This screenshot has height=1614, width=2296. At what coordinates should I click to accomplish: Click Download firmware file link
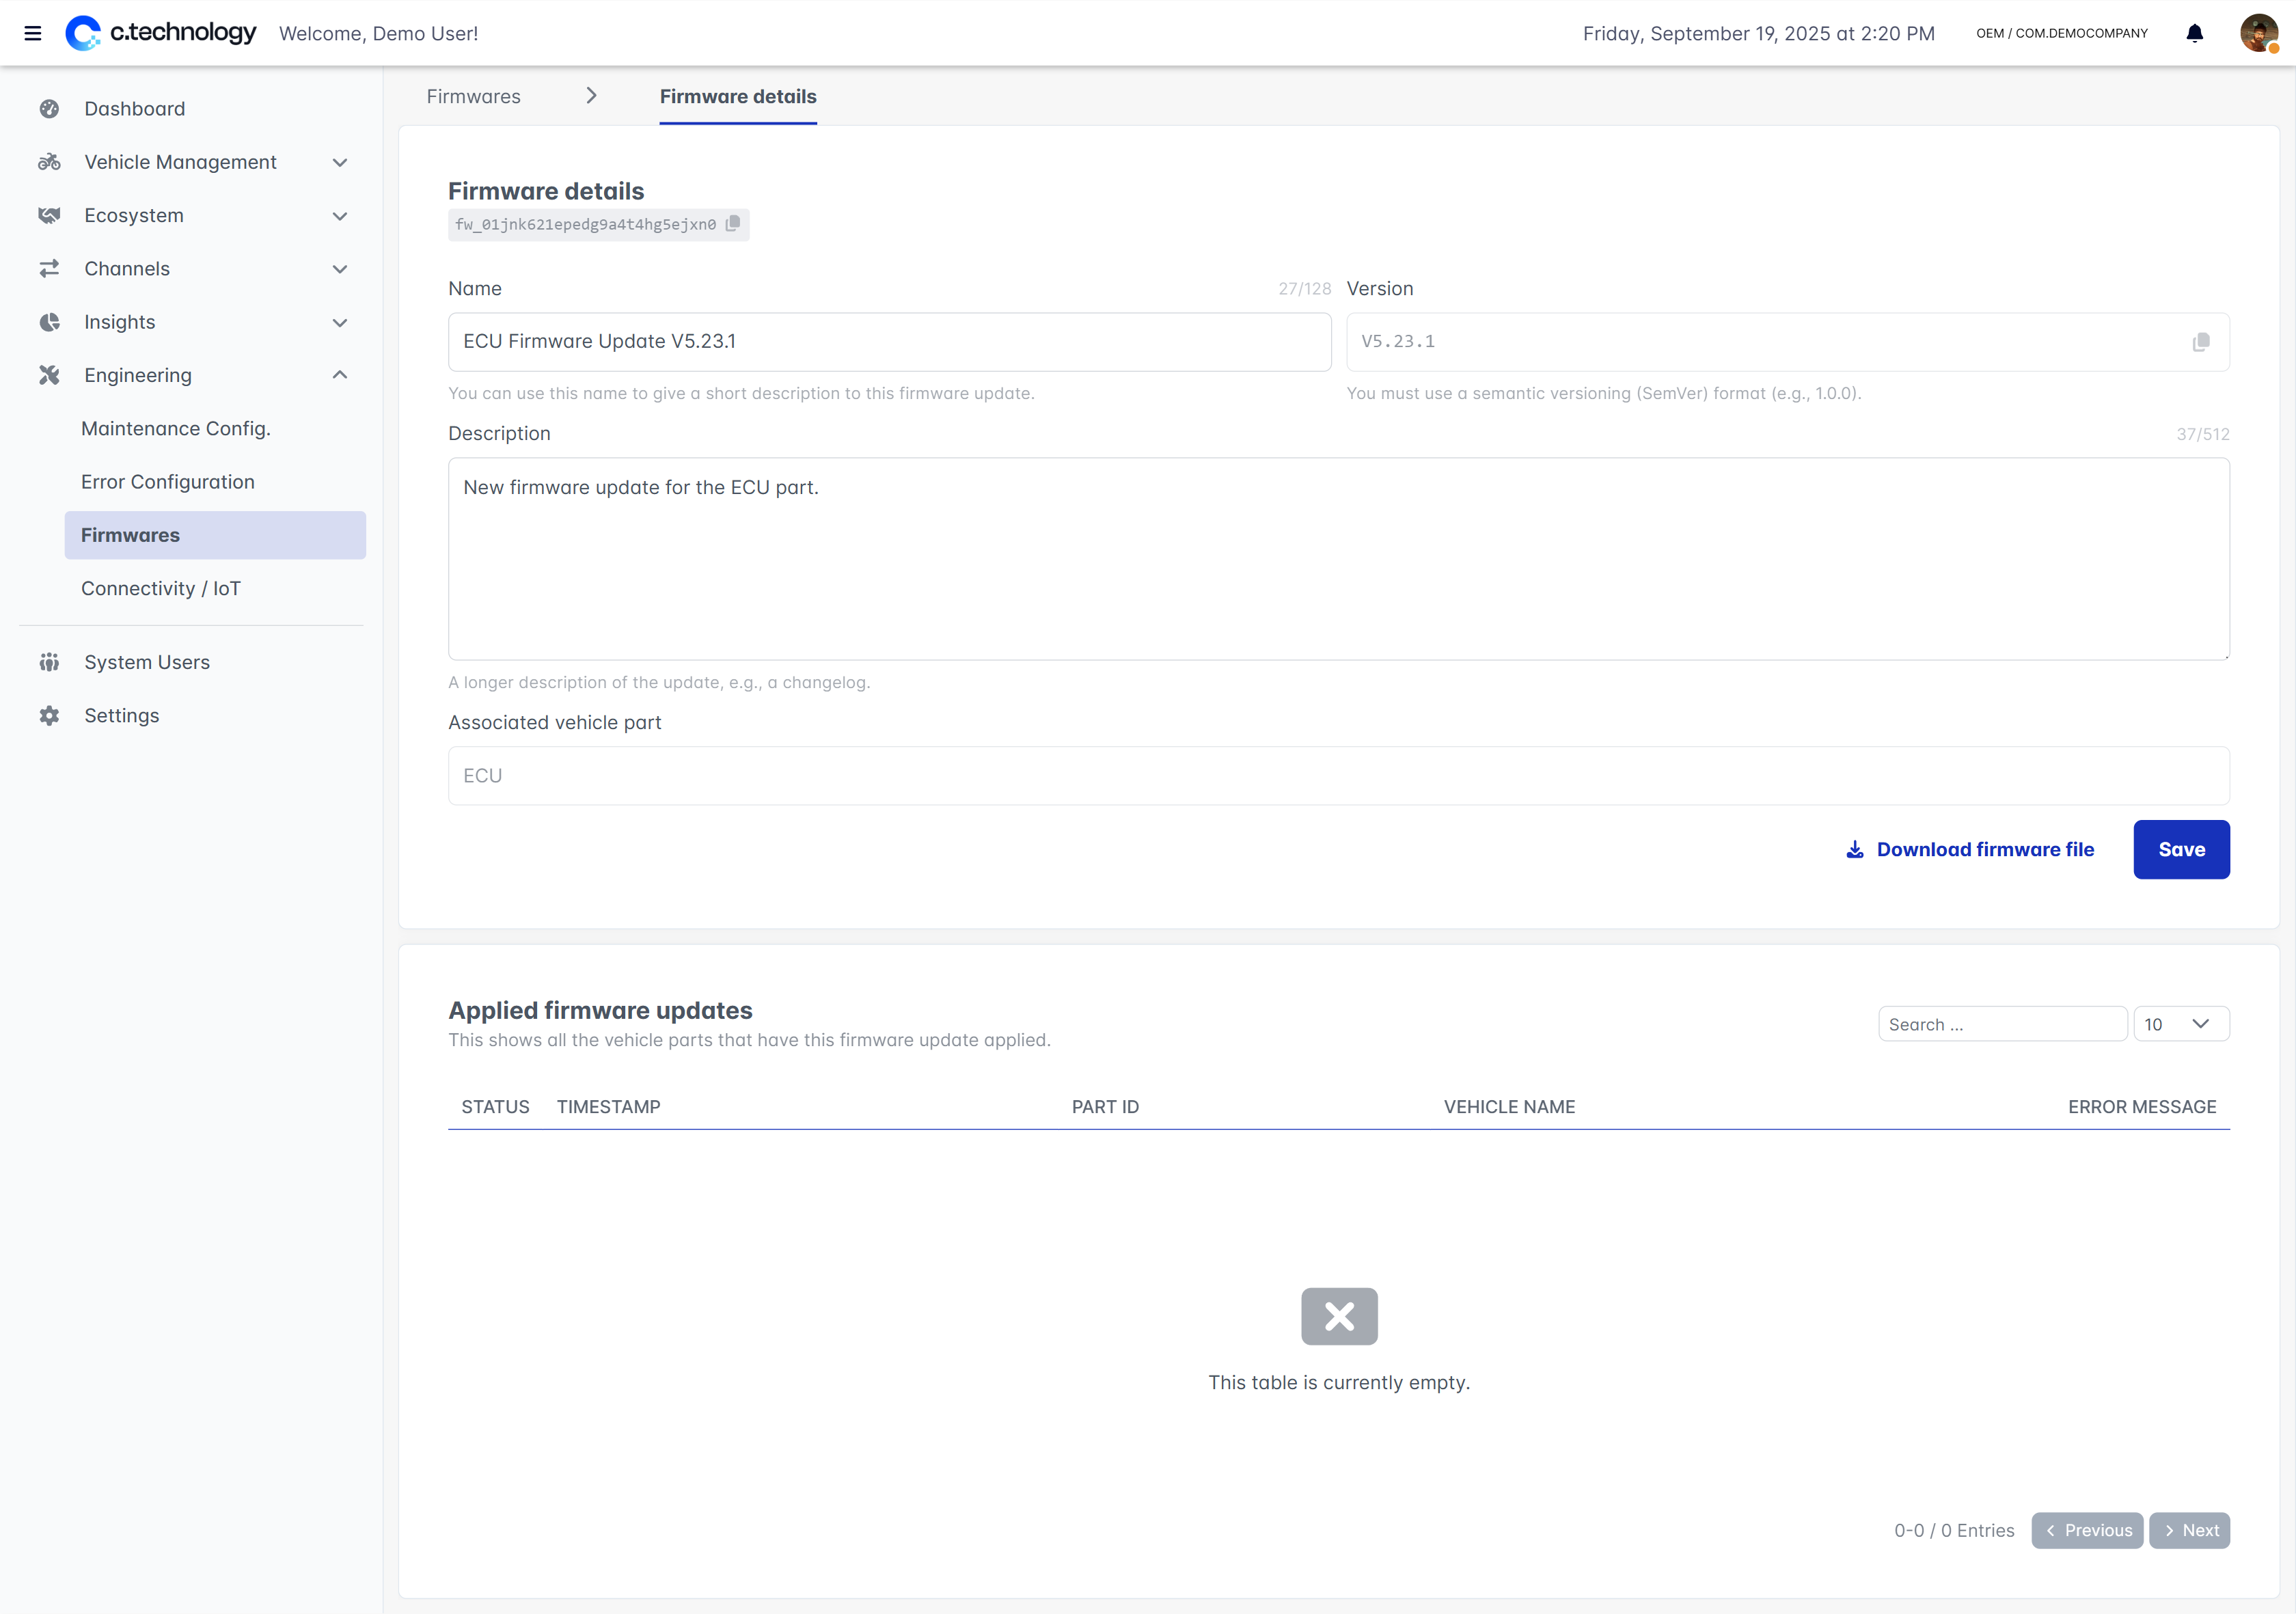point(1970,850)
